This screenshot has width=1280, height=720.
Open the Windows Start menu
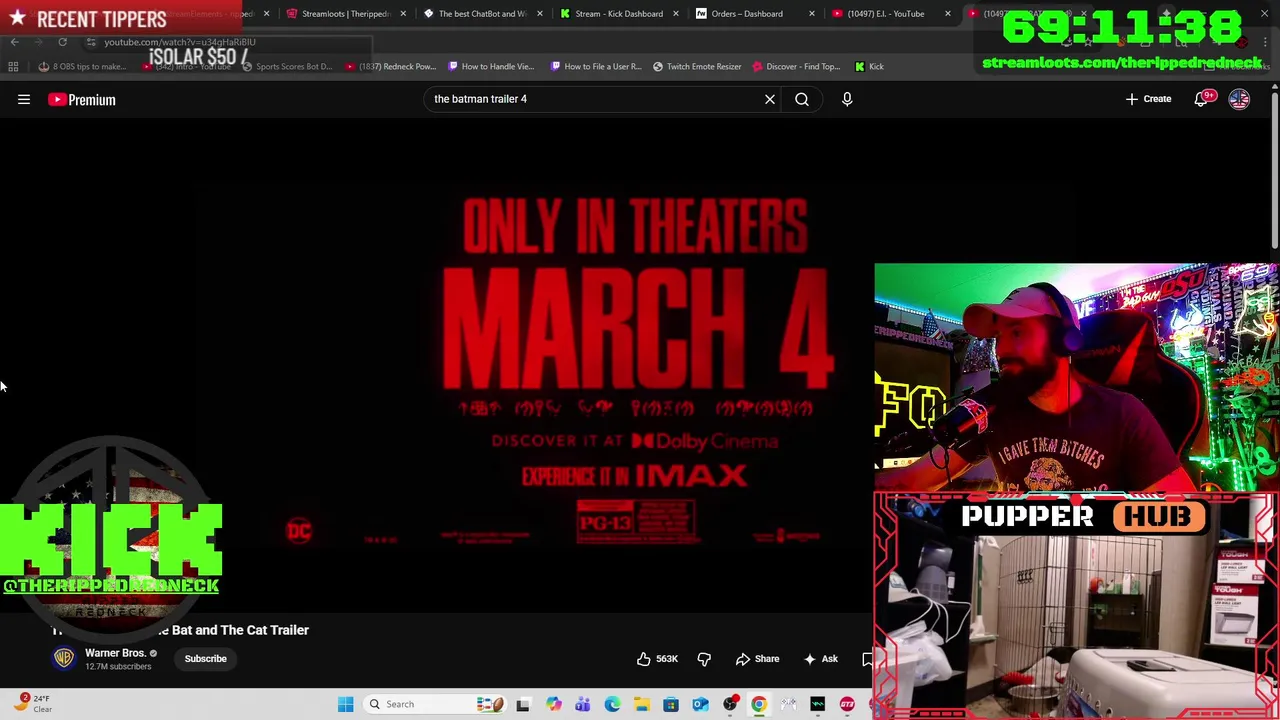345,704
